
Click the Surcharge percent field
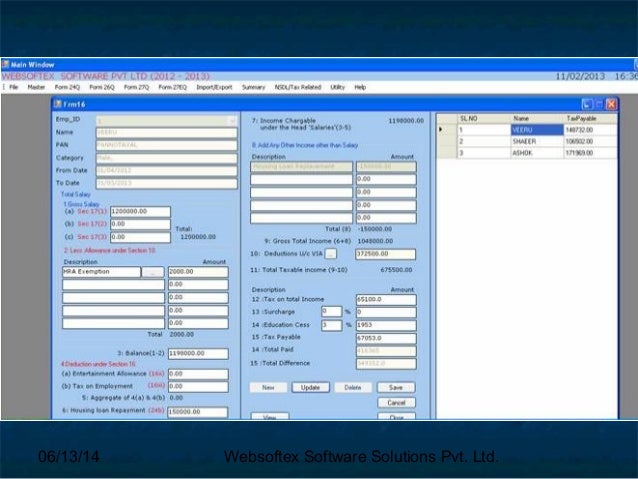coord(332,312)
